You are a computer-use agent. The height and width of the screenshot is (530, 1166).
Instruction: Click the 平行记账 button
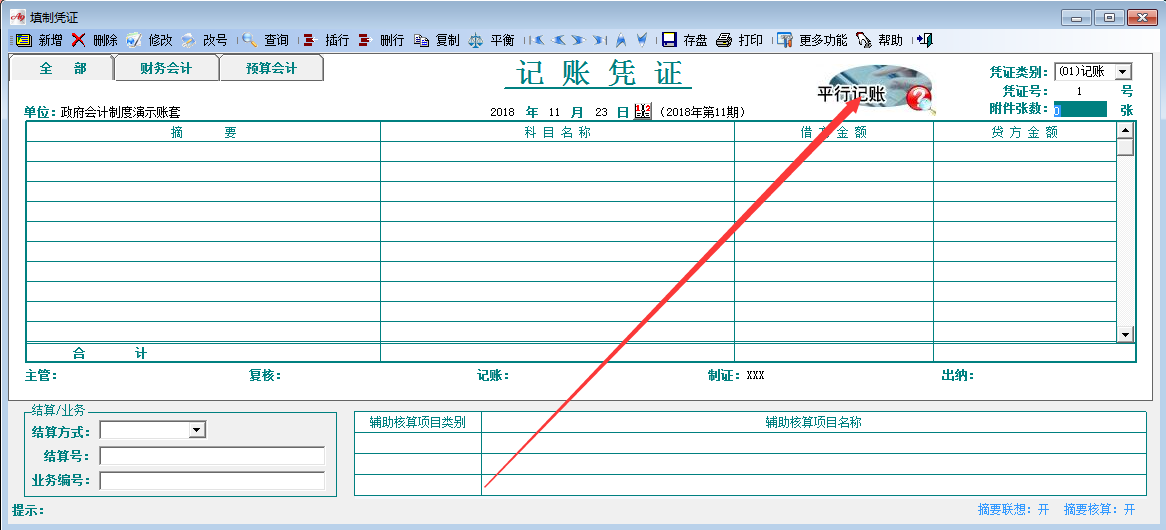click(x=852, y=94)
